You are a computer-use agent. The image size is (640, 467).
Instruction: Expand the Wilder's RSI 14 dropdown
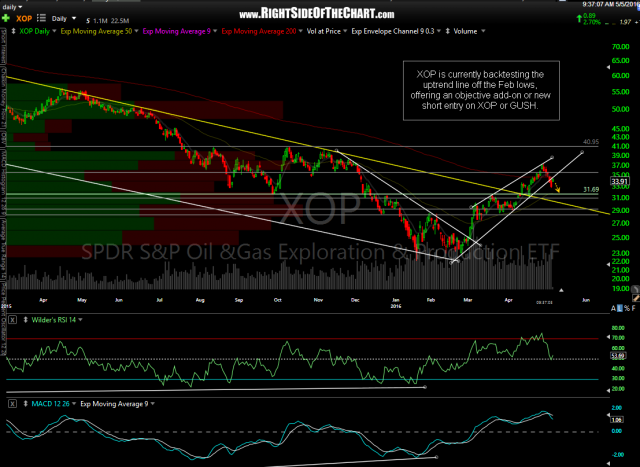click(80, 320)
